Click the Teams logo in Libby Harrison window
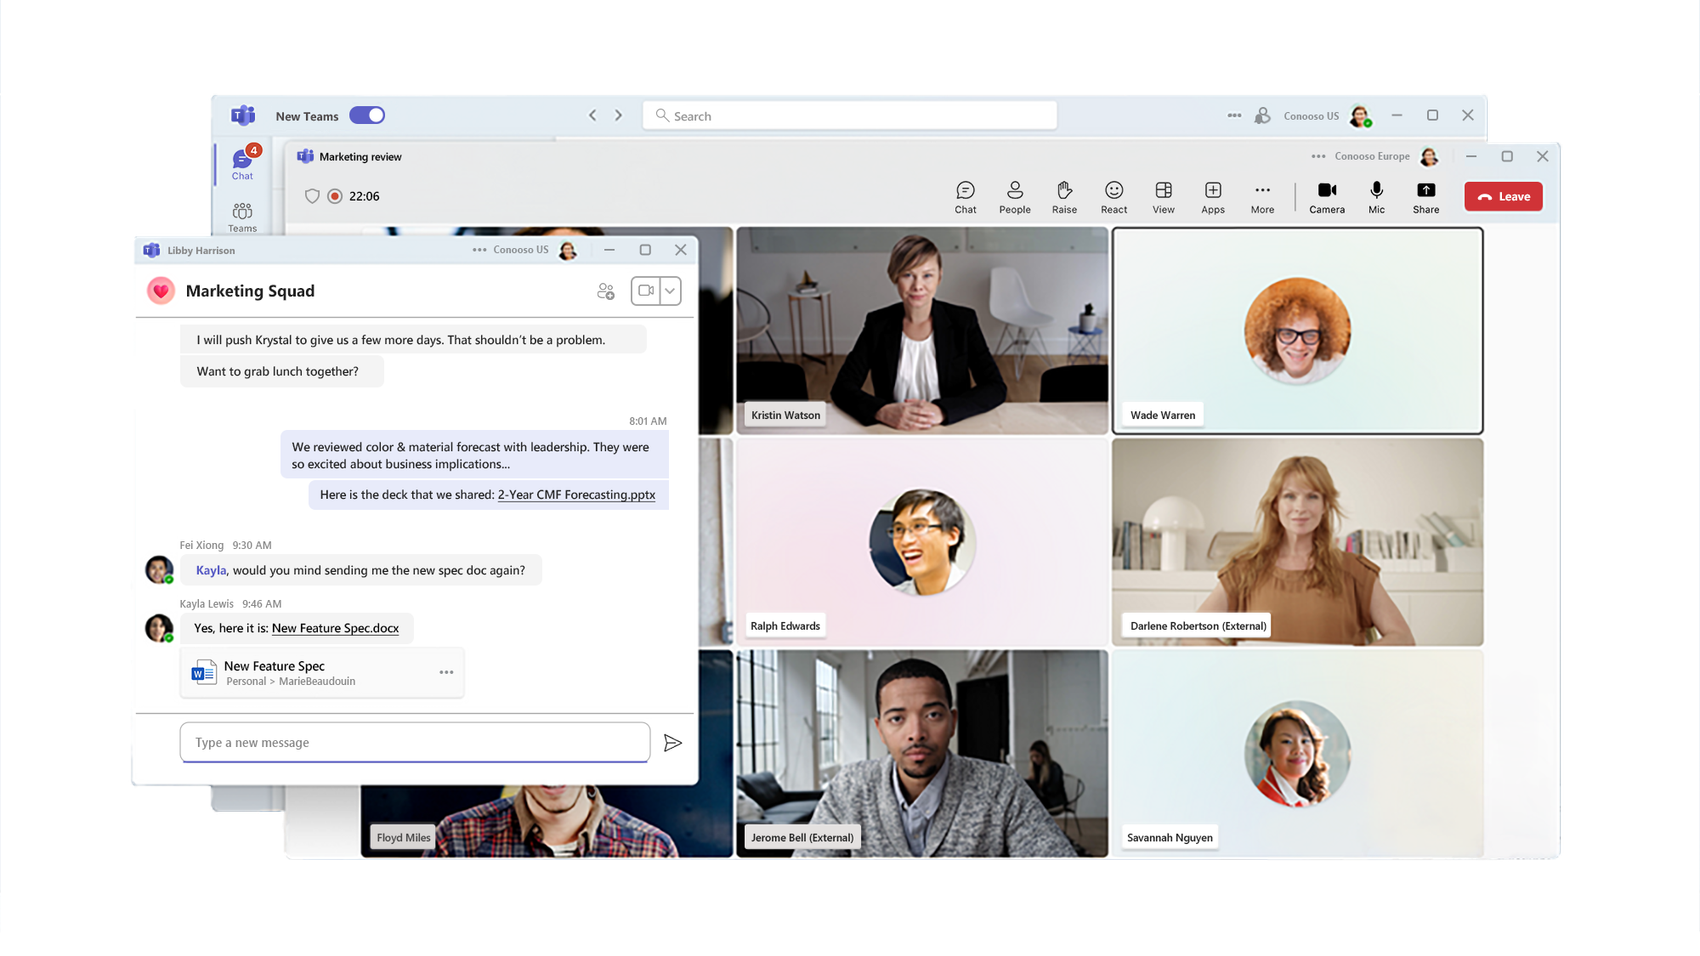Viewport: 1700px width, 956px height. (x=151, y=250)
